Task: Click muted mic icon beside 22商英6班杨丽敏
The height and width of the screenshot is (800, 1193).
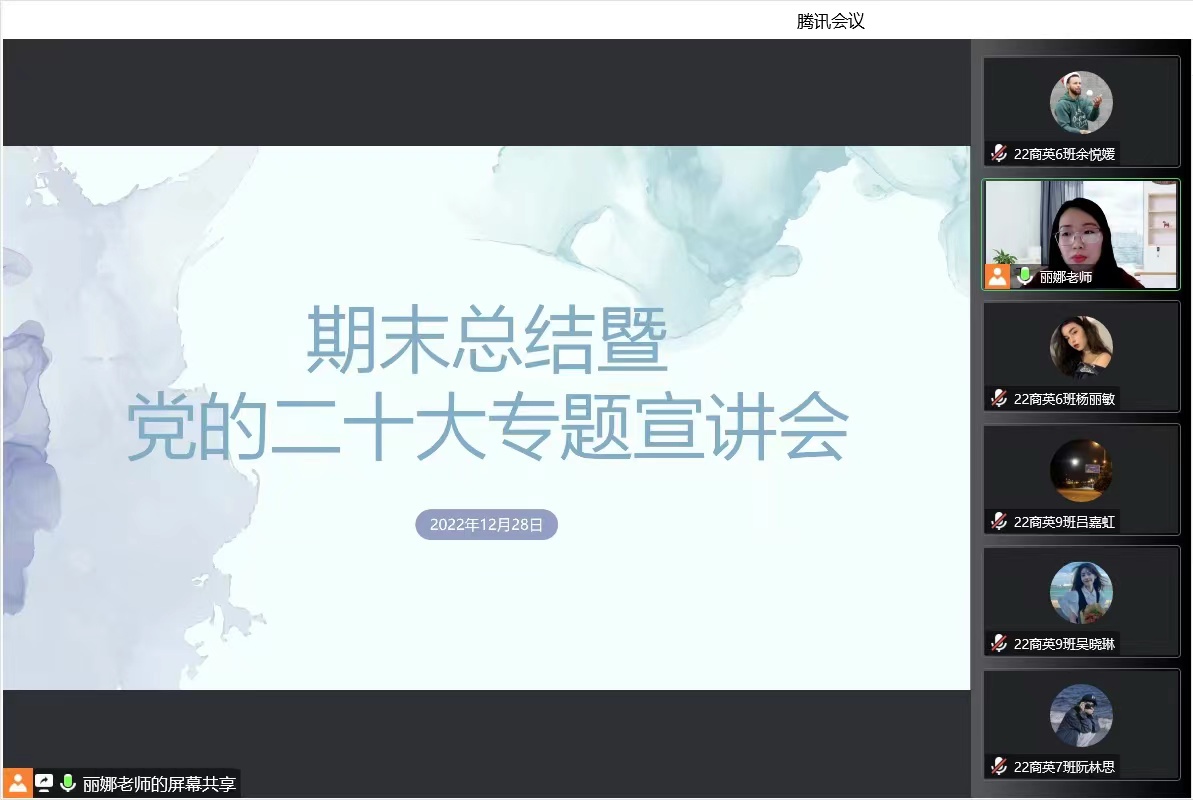Action: tap(999, 398)
